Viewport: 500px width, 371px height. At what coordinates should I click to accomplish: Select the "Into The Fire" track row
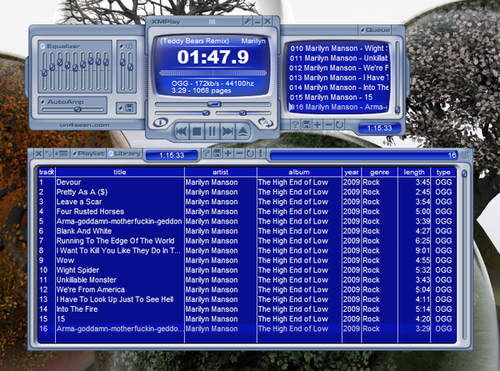(x=247, y=309)
